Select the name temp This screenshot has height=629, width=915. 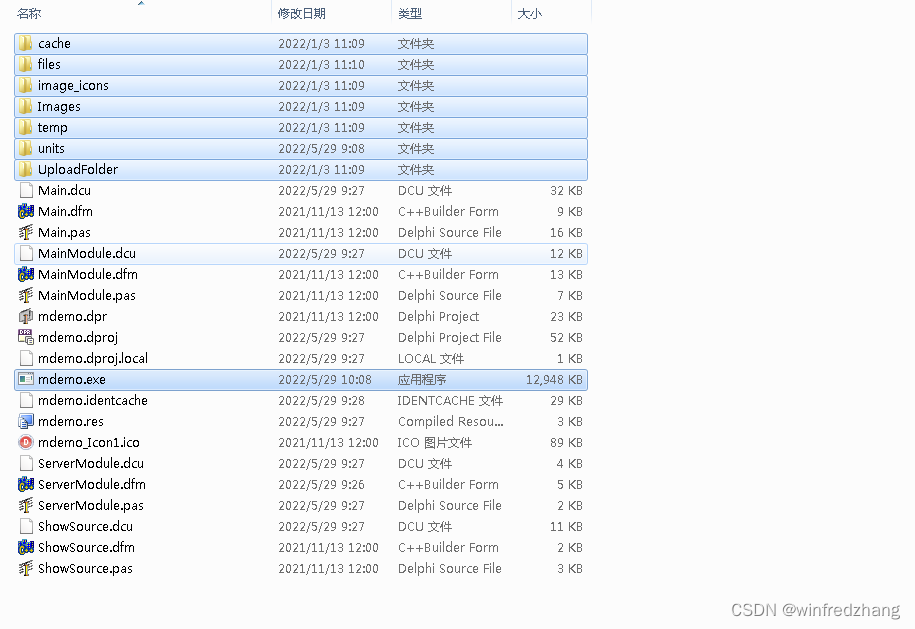click(x=53, y=128)
